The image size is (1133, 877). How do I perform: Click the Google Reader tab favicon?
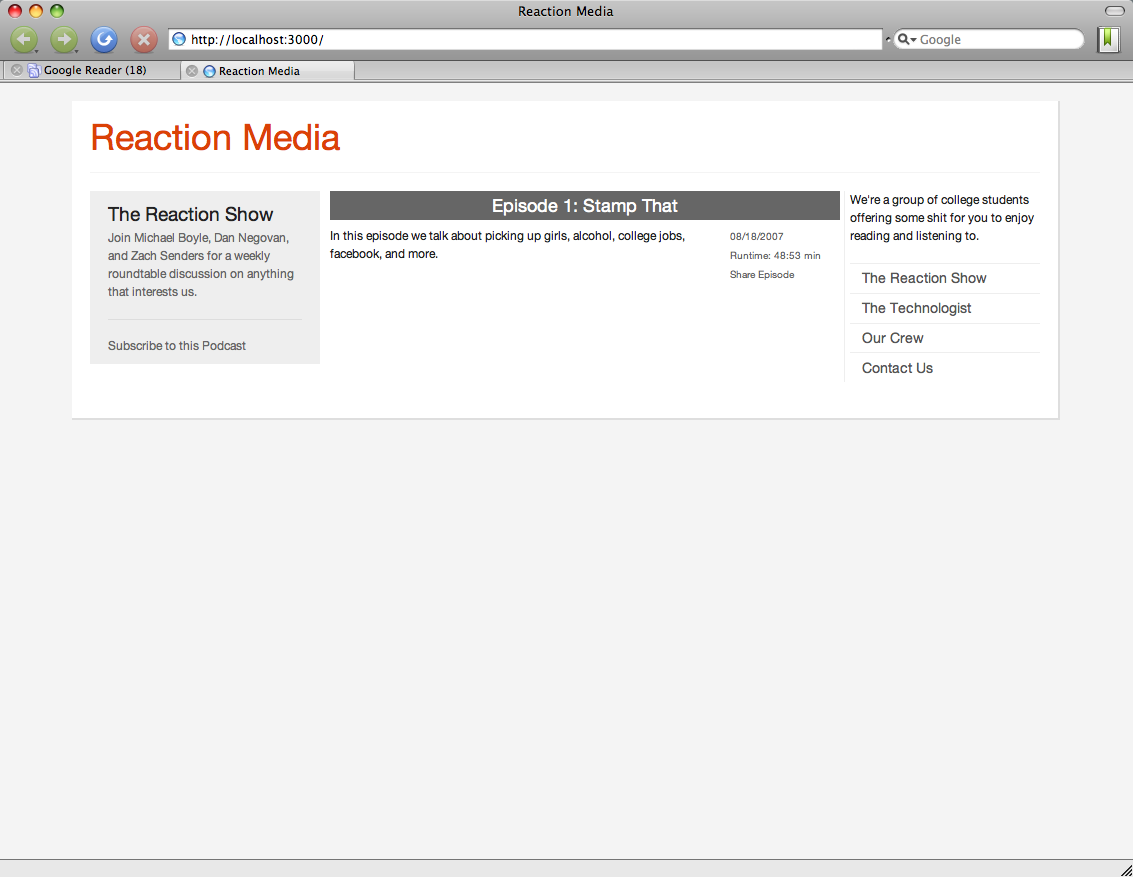pyautogui.click(x=33, y=70)
